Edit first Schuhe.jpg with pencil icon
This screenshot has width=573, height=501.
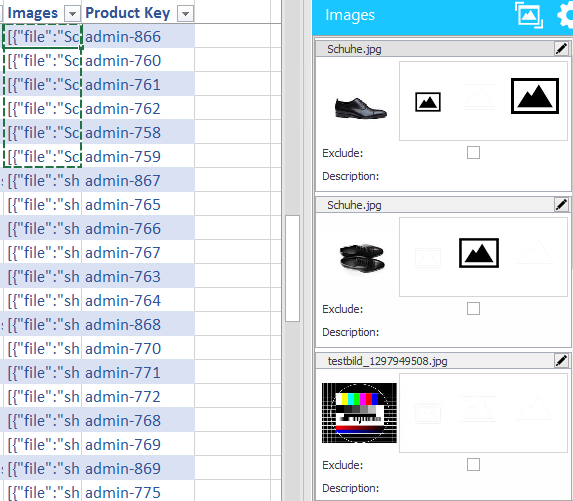(562, 49)
